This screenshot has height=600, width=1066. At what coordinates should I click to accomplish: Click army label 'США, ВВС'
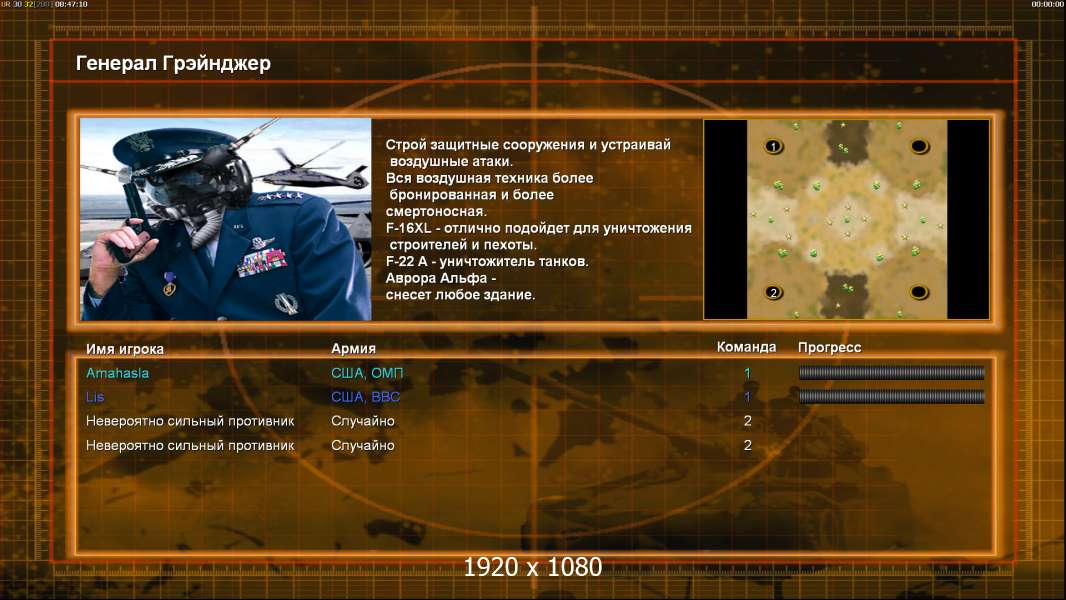click(x=365, y=397)
